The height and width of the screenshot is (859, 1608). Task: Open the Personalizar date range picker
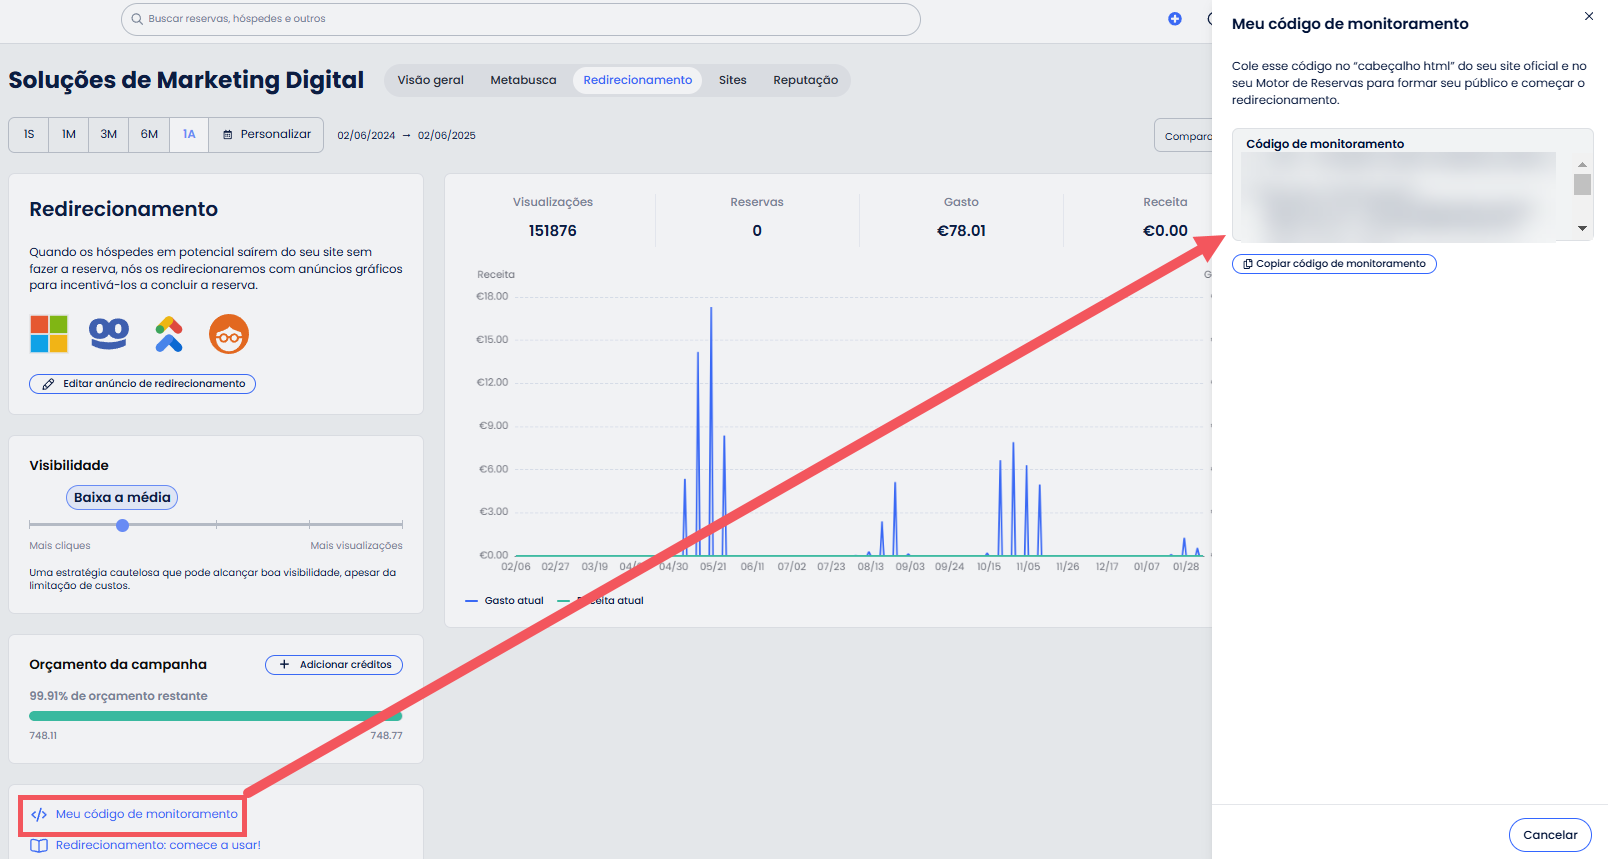[x=266, y=134]
